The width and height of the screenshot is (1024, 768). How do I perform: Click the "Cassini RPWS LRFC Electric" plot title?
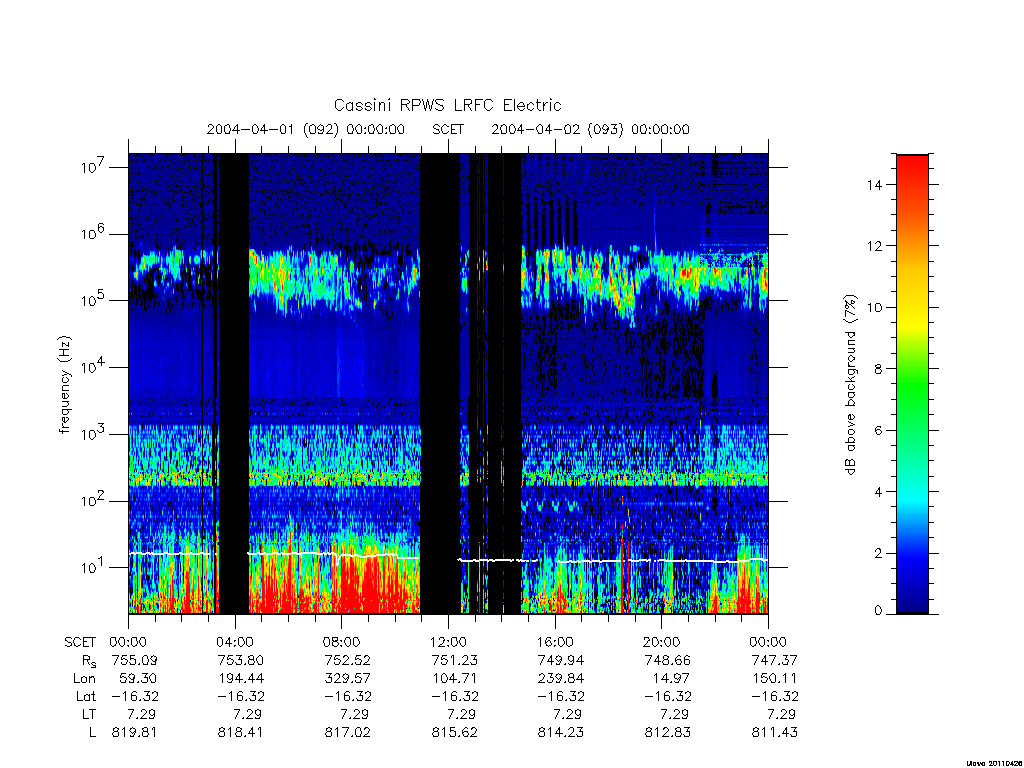coord(447,105)
